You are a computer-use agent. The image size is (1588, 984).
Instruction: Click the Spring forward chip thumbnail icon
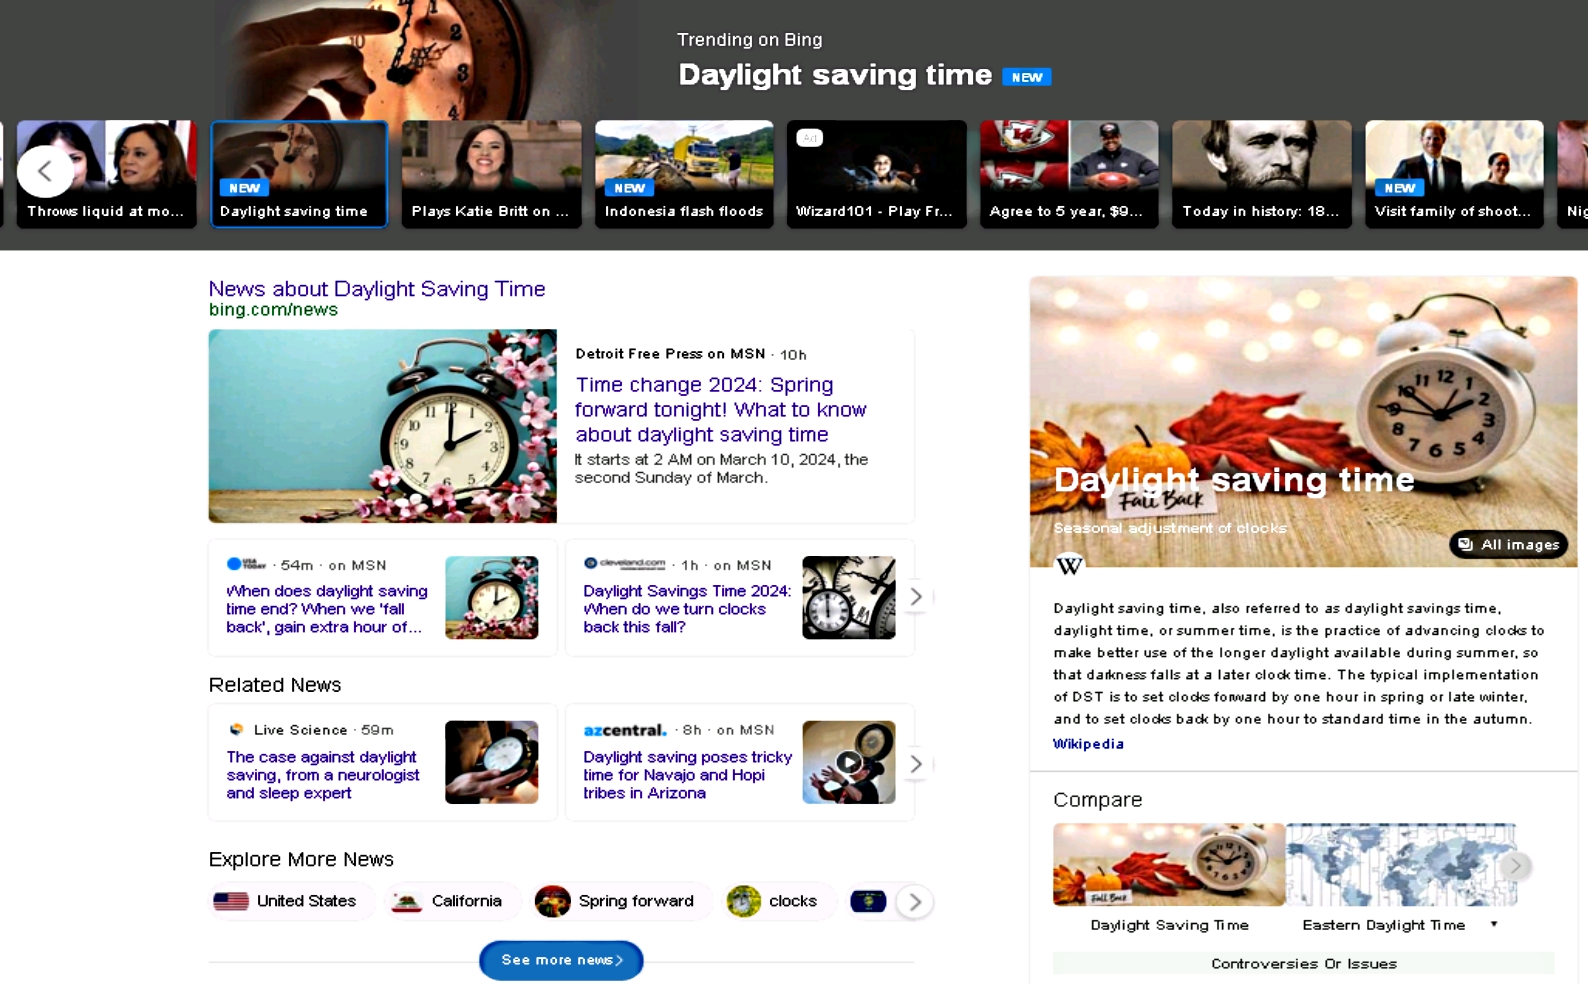coord(553,901)
